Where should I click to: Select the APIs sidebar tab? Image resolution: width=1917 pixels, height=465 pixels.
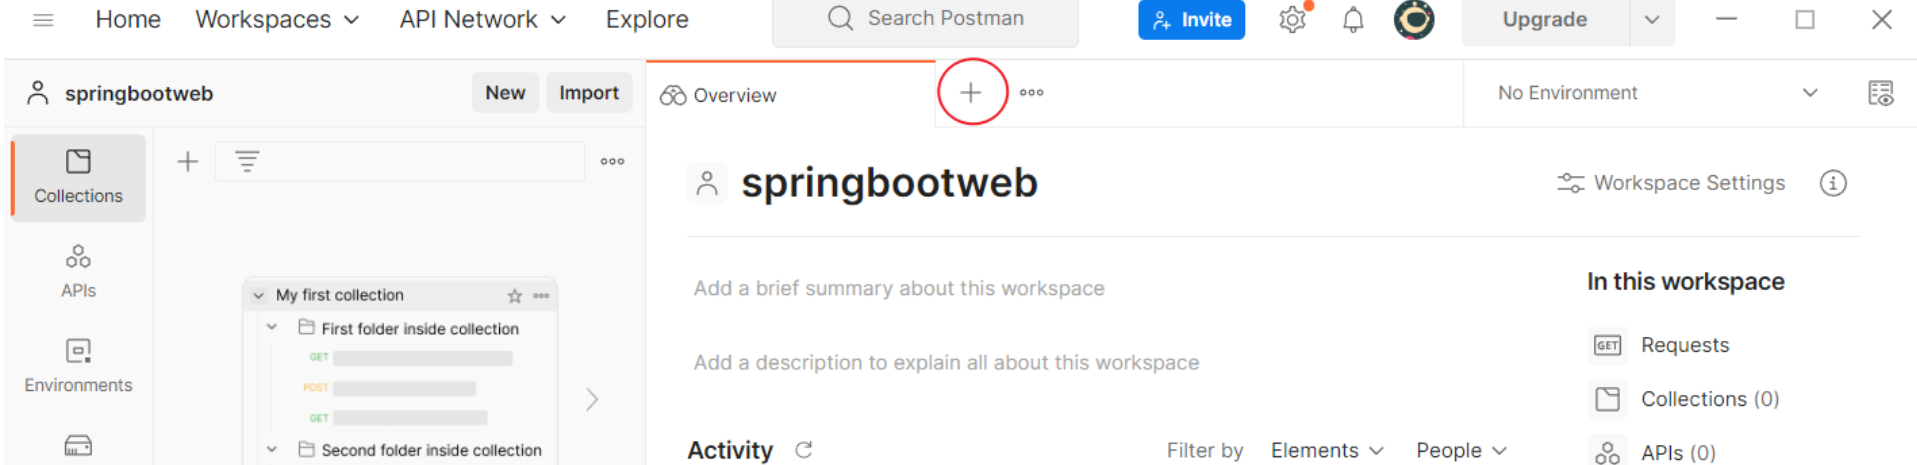79,271
